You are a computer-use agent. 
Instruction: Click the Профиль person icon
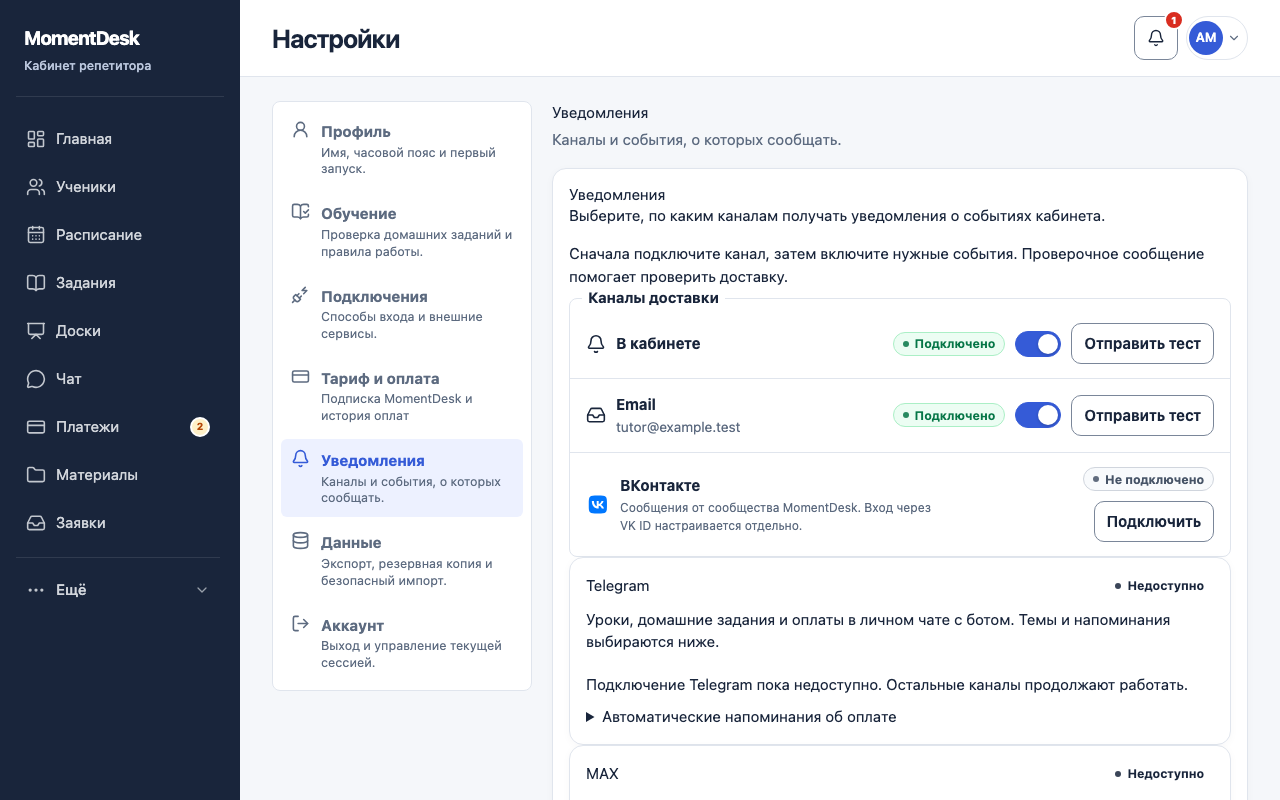point(300,130)
